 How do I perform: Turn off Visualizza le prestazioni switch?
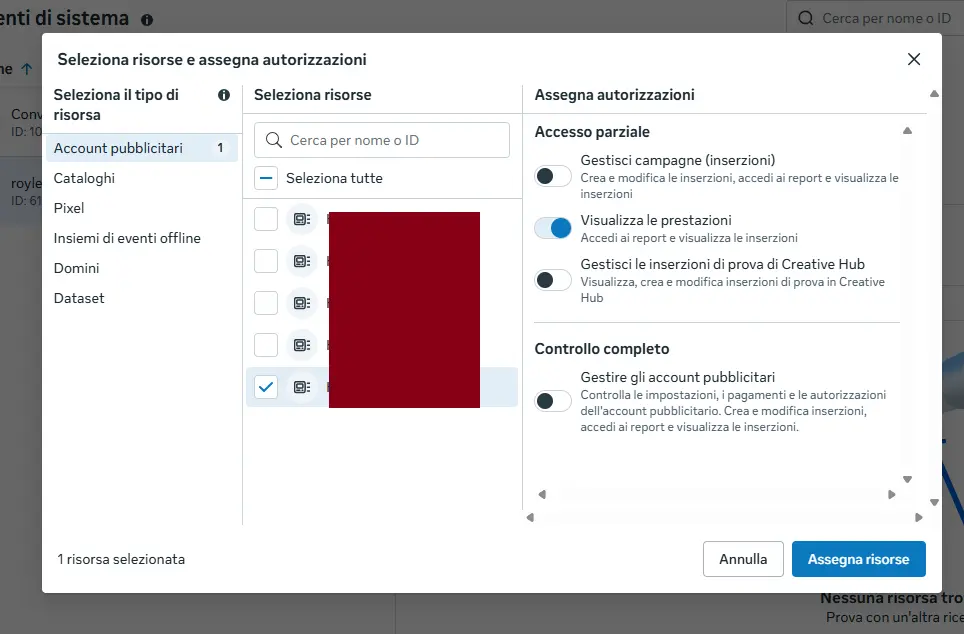(553, 228)
